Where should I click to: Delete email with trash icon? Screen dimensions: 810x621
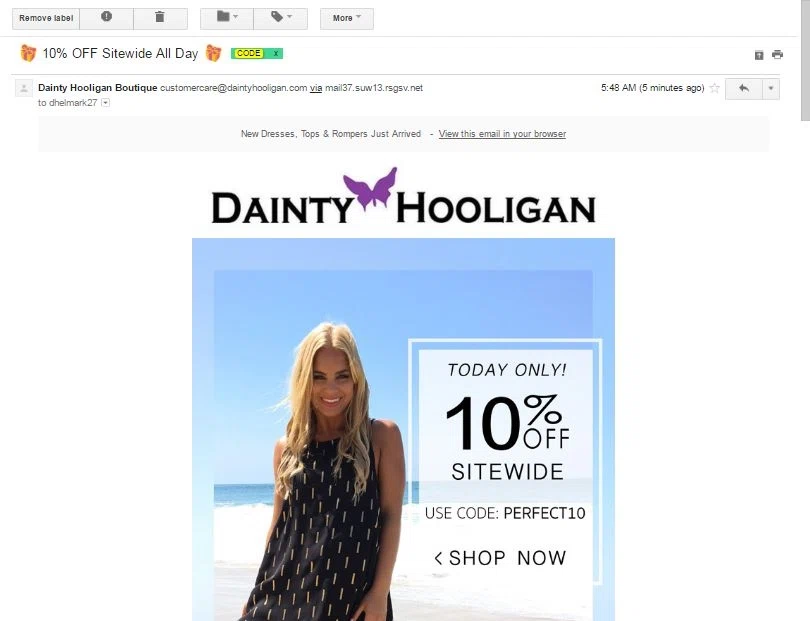coord(160,18)
